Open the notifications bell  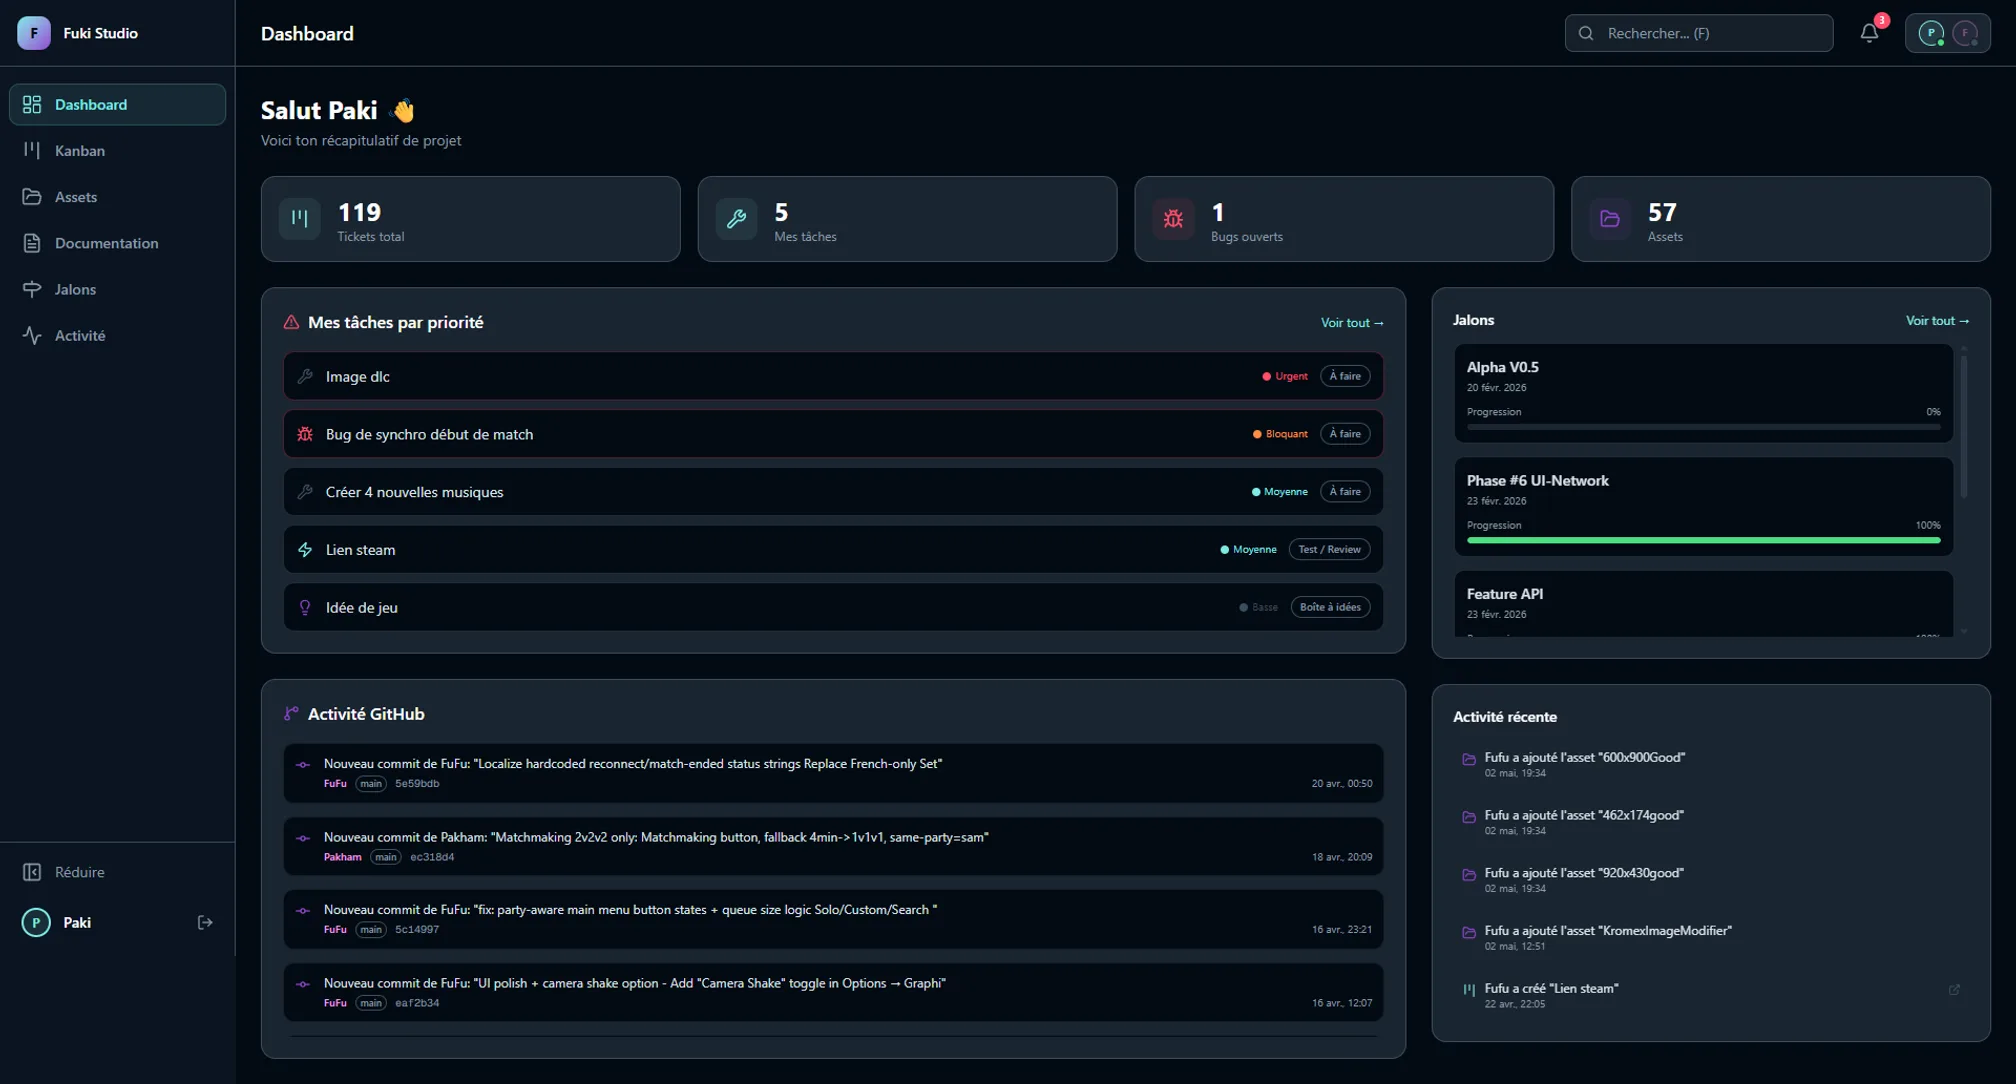pos(1869,33)
